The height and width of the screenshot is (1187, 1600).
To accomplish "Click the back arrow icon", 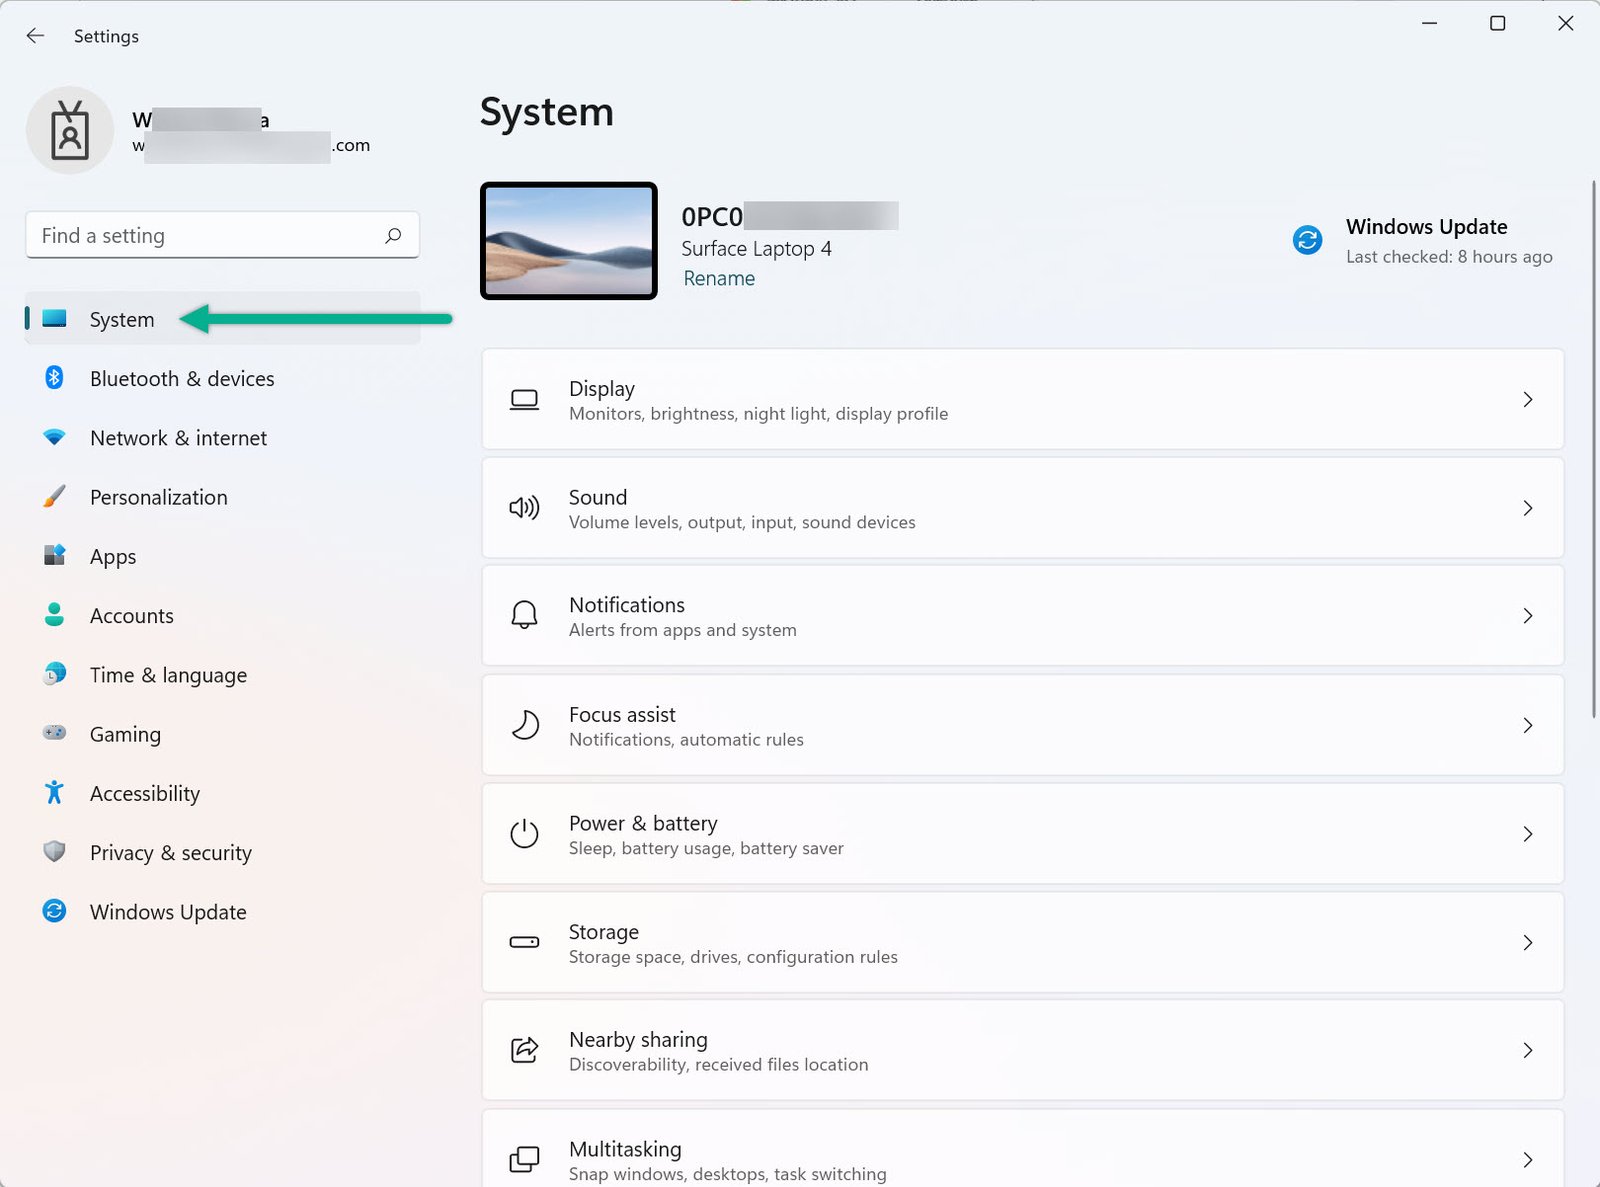I will pyautogui.click(x=35, y=36).
